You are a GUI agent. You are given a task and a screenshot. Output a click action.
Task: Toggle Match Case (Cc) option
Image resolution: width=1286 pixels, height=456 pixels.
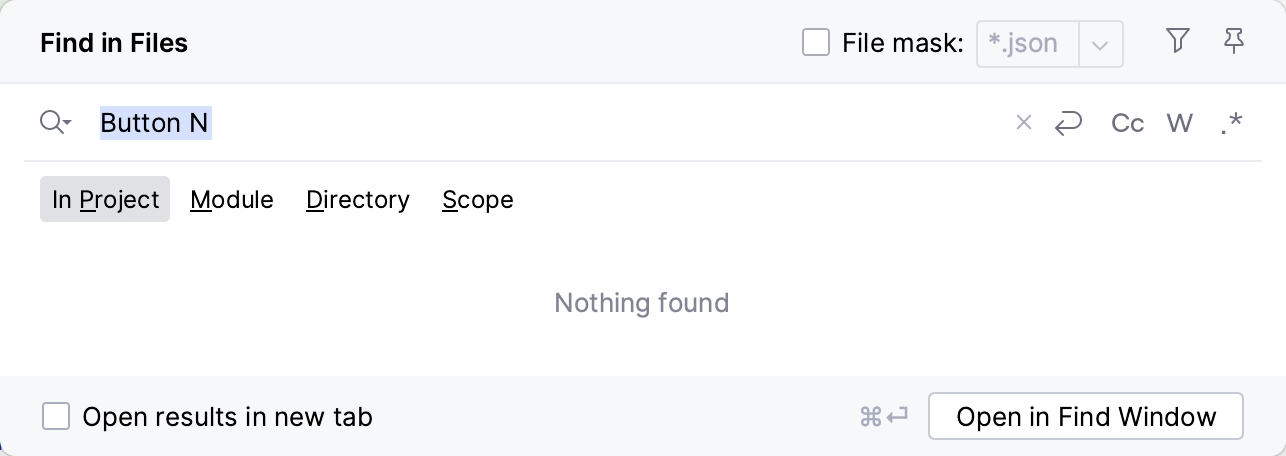pyautogui.click(x=1128, y=123)
